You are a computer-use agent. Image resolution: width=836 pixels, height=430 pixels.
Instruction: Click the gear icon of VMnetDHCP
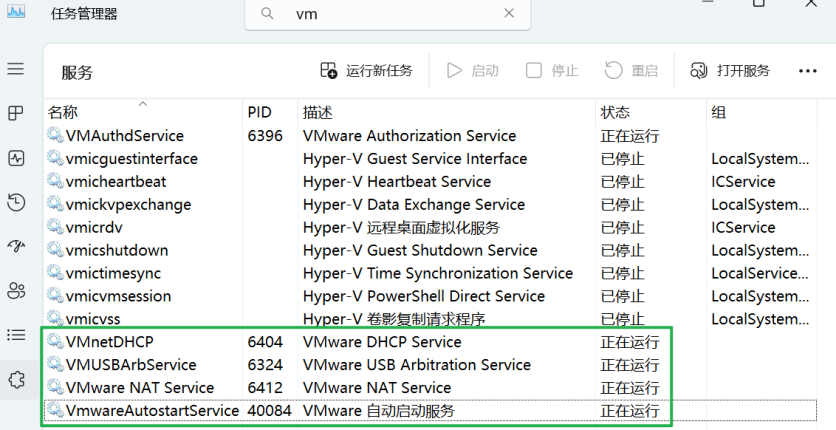pyautogui.click(x=55, y=340)
